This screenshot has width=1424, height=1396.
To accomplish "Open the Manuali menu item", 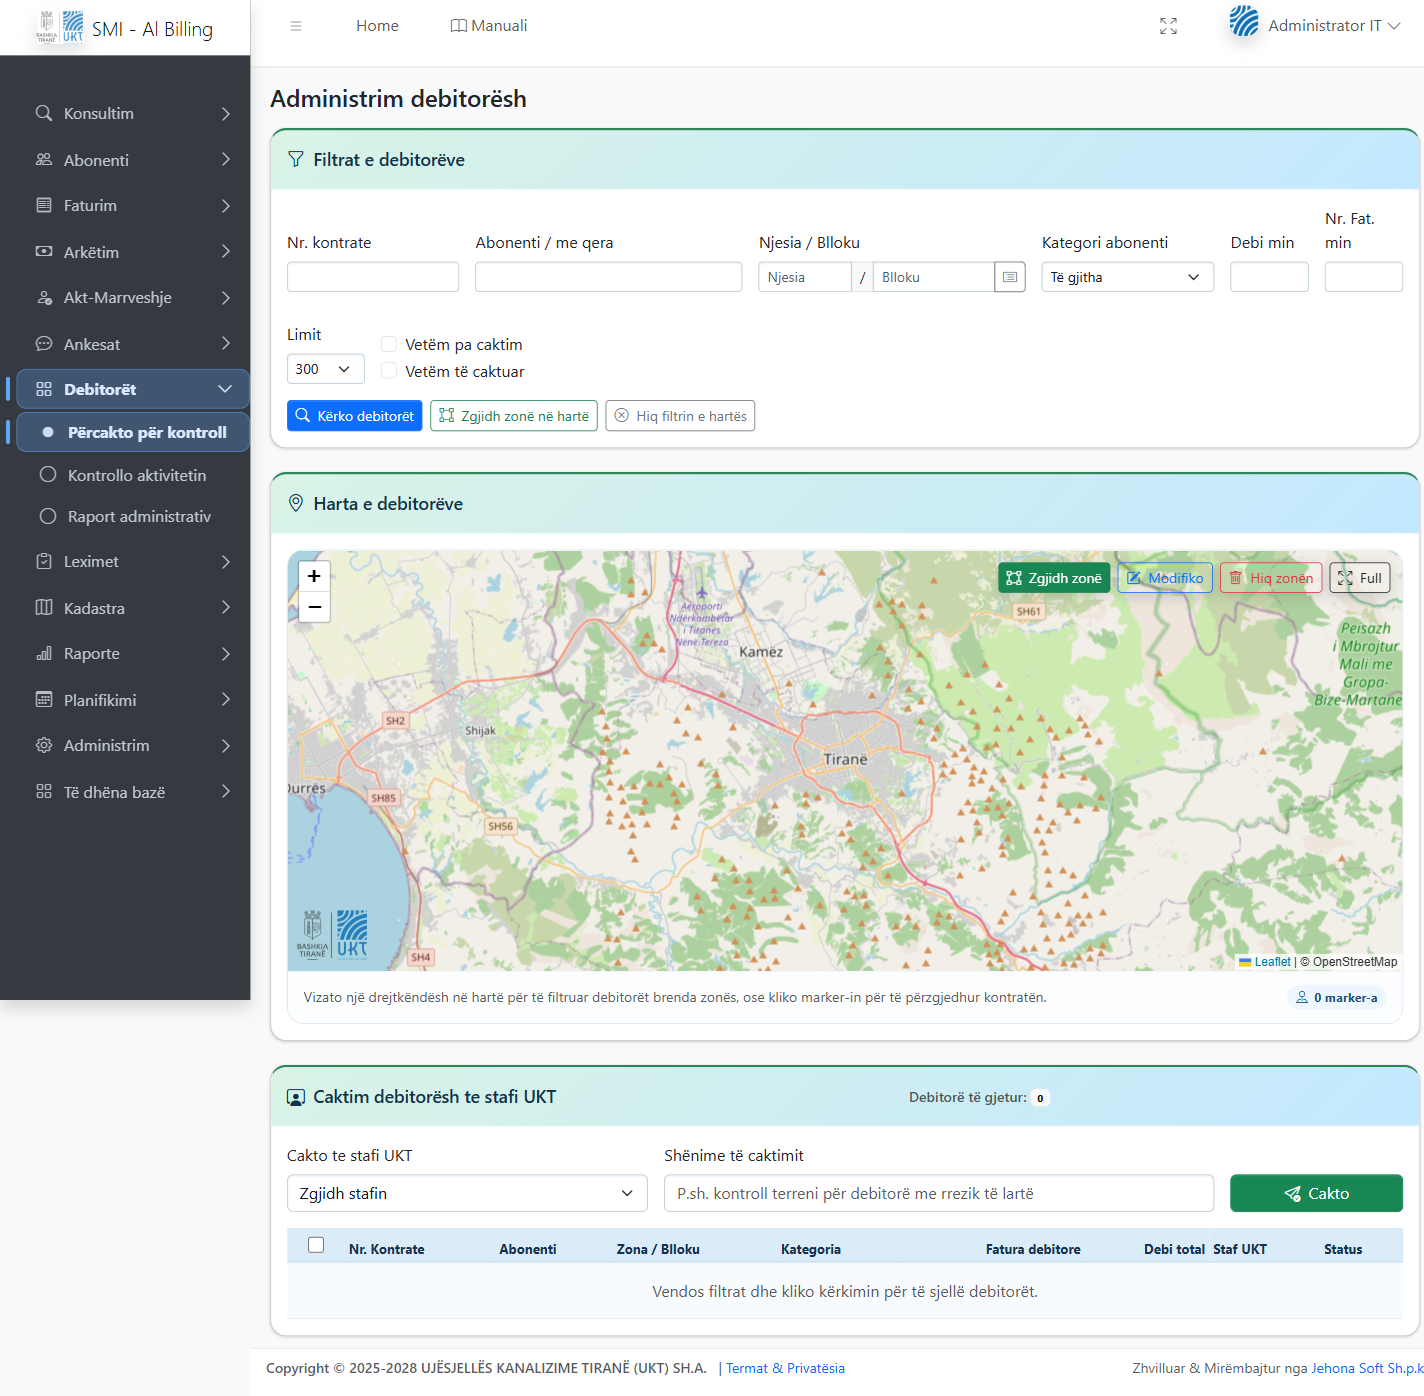I will tap(489, 26).
